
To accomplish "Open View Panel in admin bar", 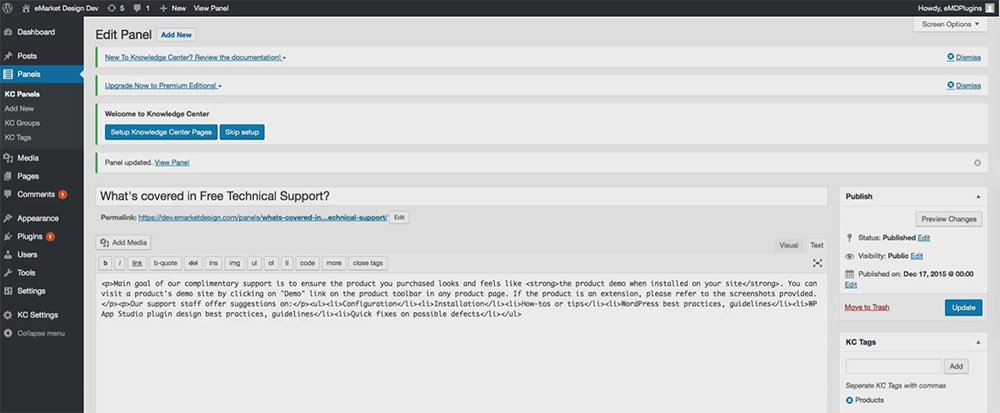I will pos(211,8).
